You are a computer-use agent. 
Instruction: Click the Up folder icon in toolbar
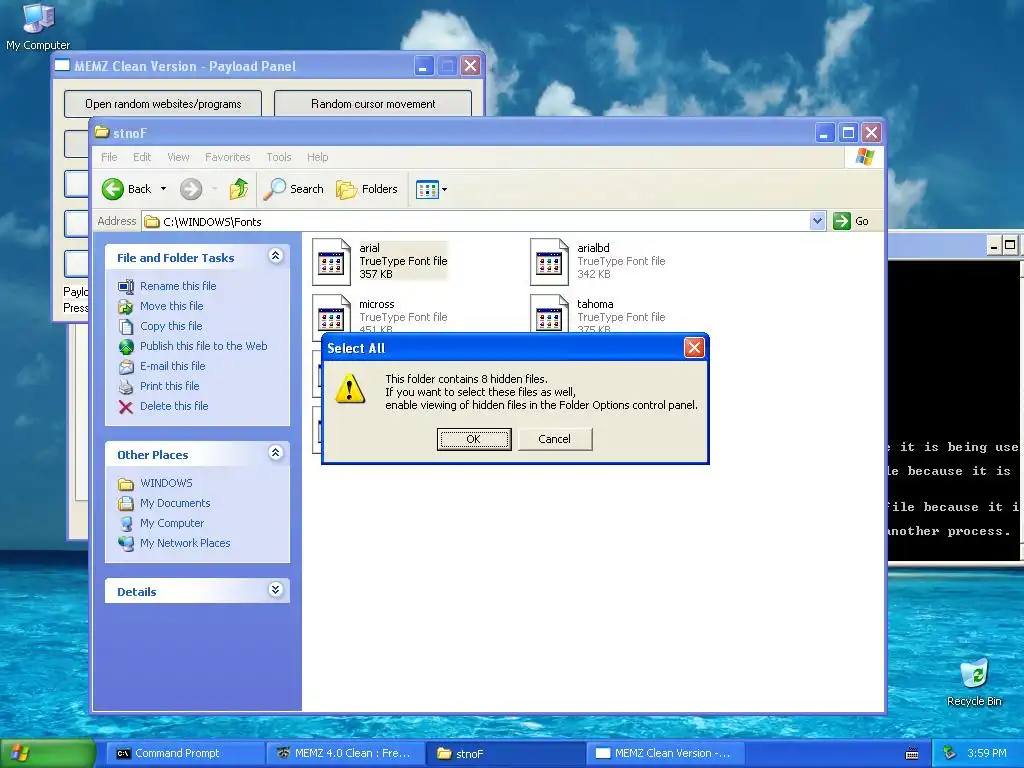click(238, 189)
